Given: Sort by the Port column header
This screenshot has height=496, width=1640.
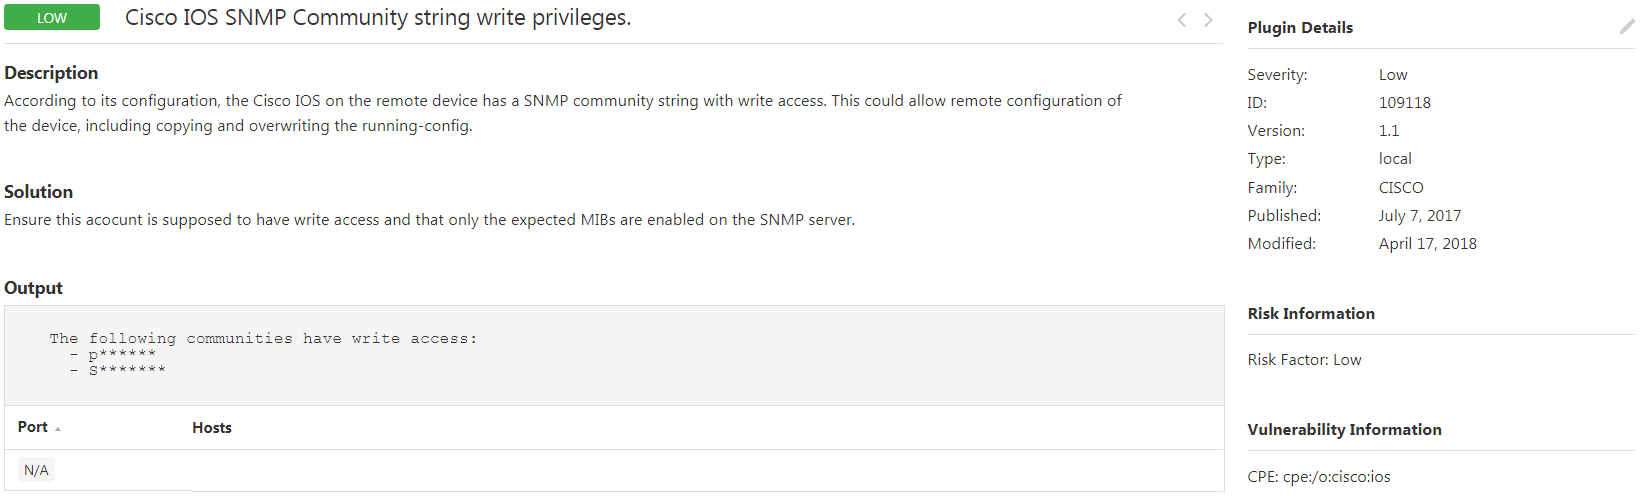Looking at the screenshot, I should tap(33, 427).
